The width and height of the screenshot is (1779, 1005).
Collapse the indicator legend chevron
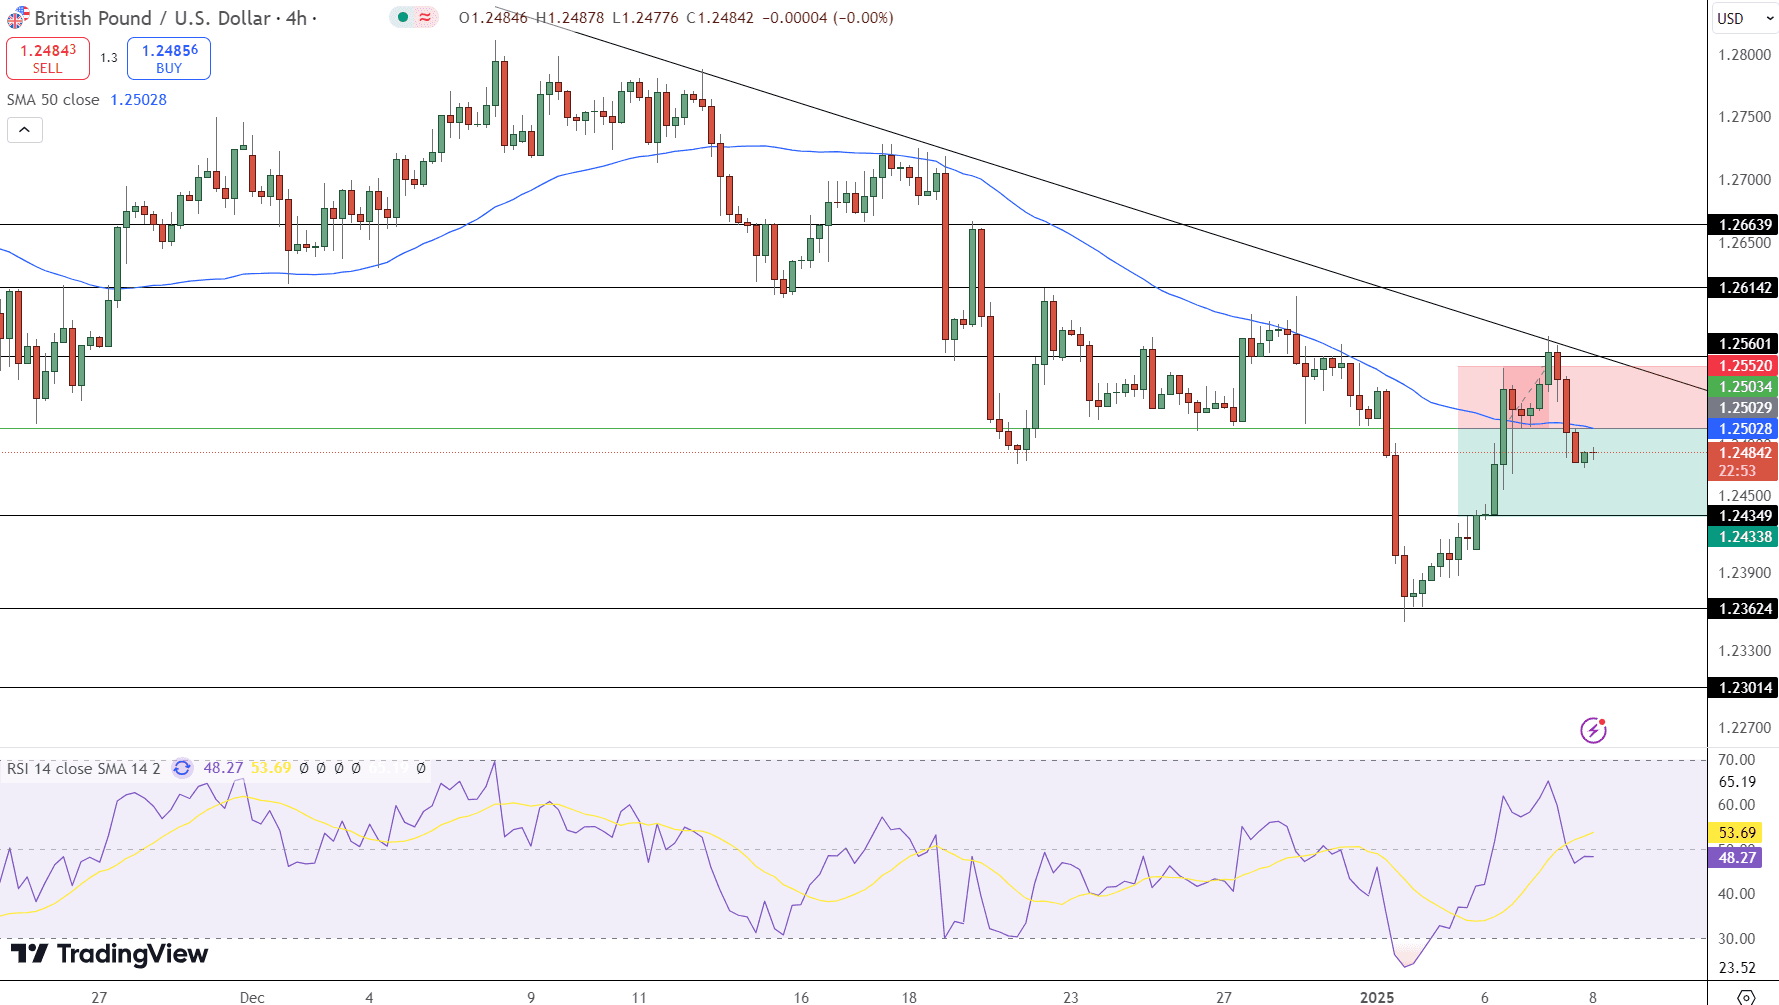coord(25,130)
